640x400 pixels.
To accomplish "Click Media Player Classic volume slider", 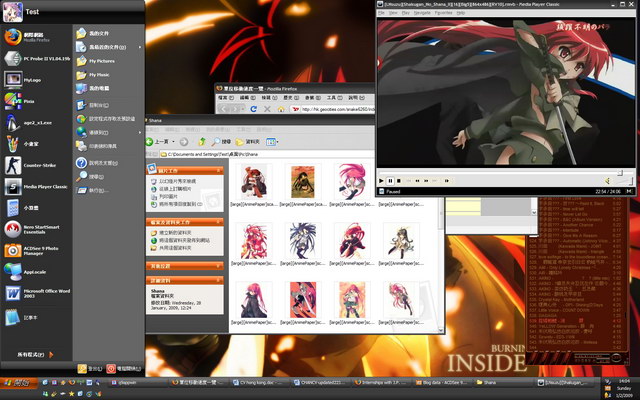I will click(x=624, y=181).
